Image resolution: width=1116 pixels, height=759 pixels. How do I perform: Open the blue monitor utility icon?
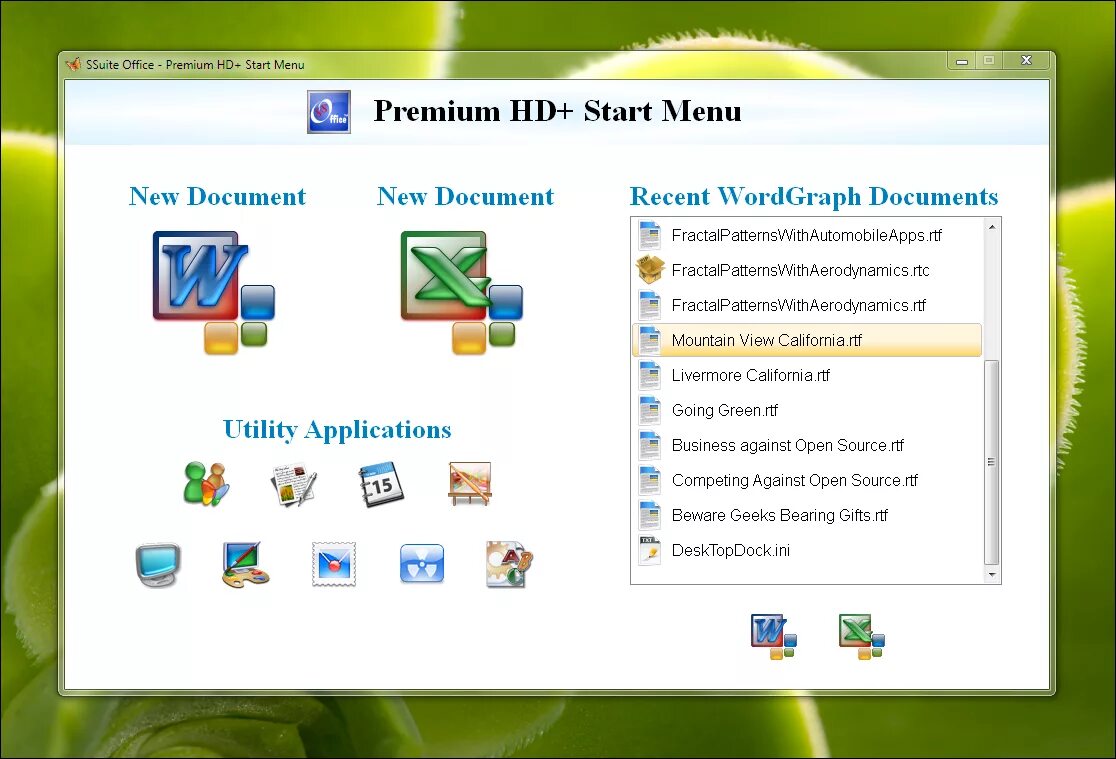click(158, 565)
